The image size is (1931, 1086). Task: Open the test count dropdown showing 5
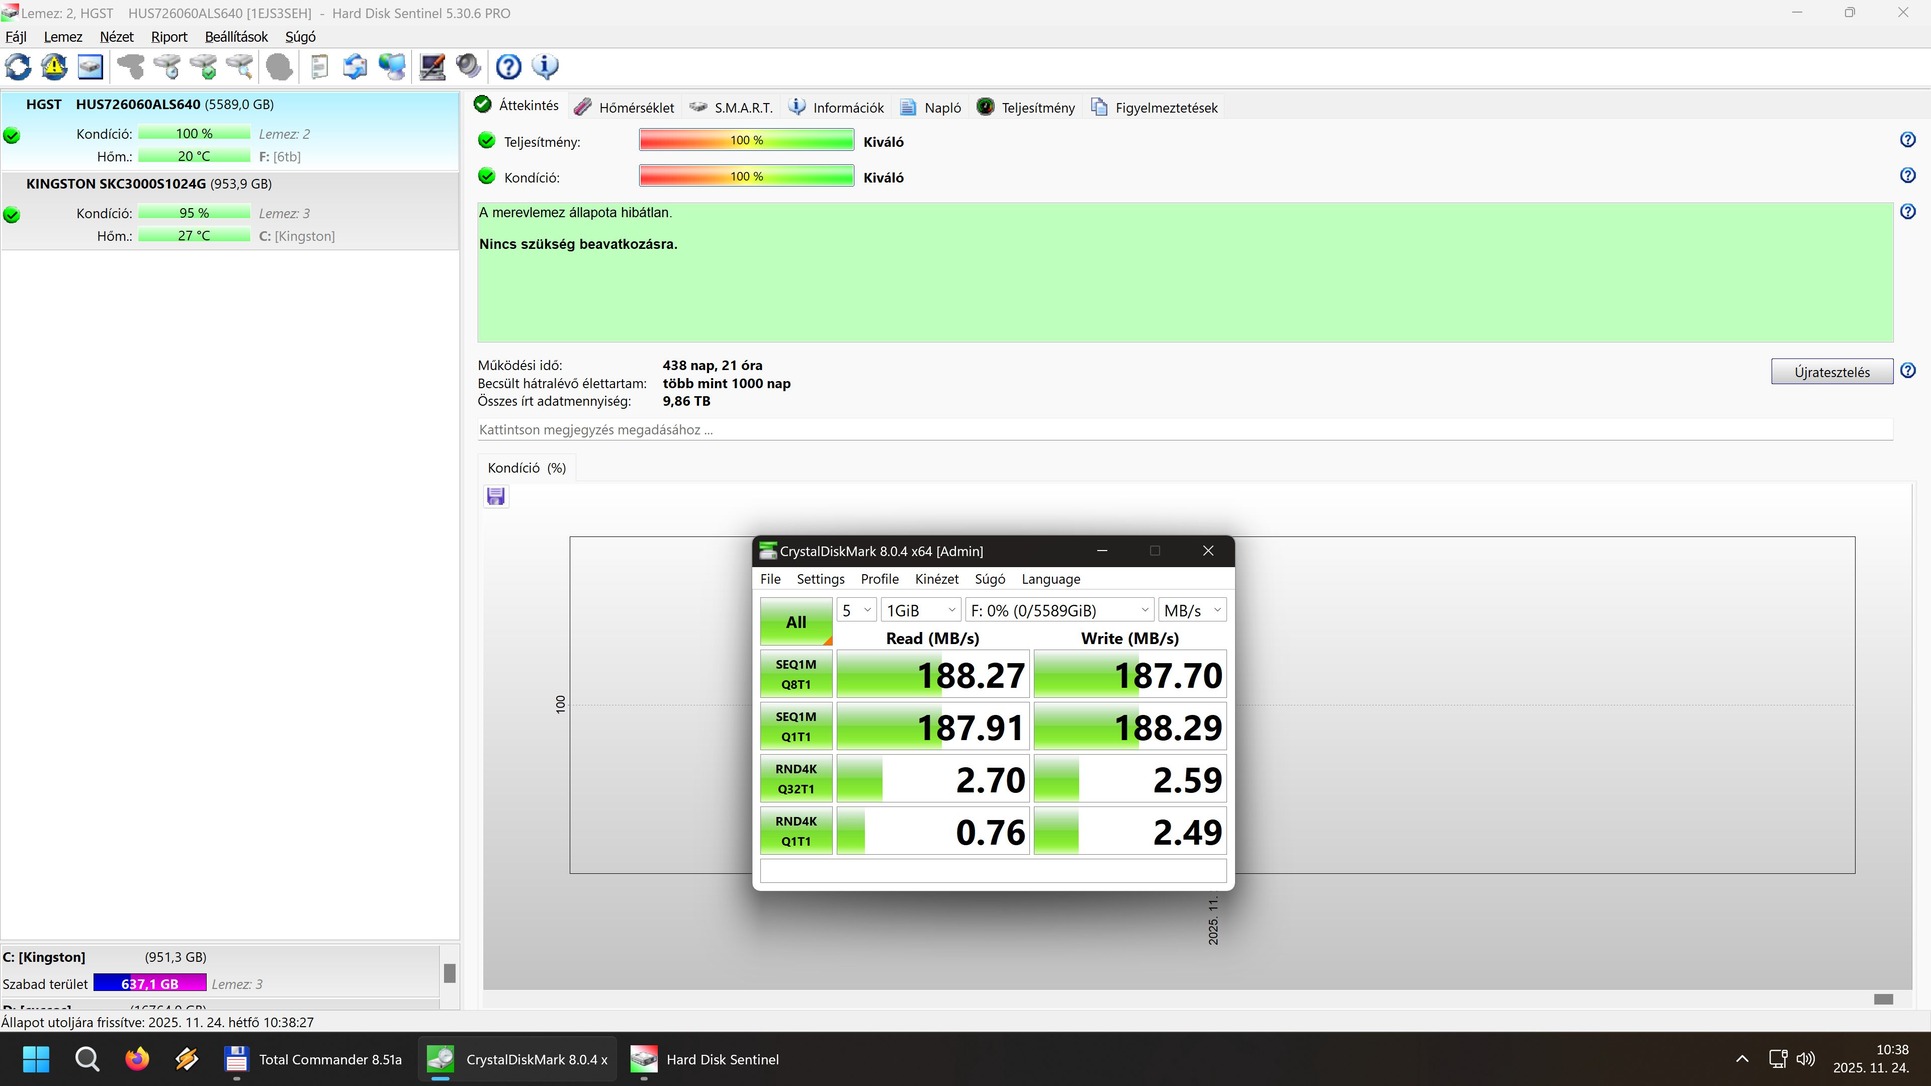[x=856, y=610]
